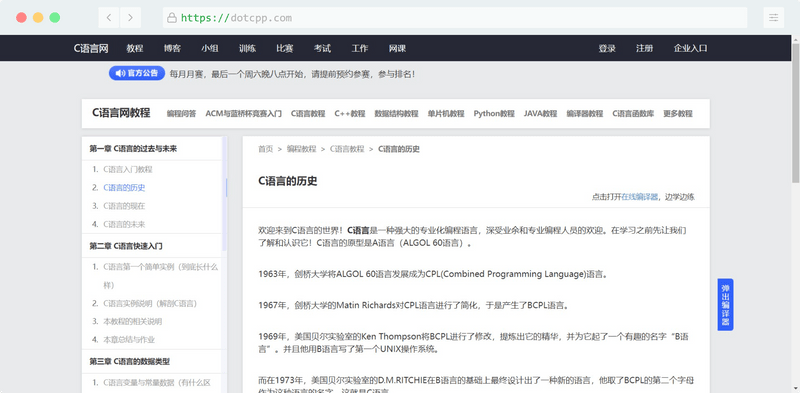
Task: Open the 网课 top menu
Action: tap(397, 48)
